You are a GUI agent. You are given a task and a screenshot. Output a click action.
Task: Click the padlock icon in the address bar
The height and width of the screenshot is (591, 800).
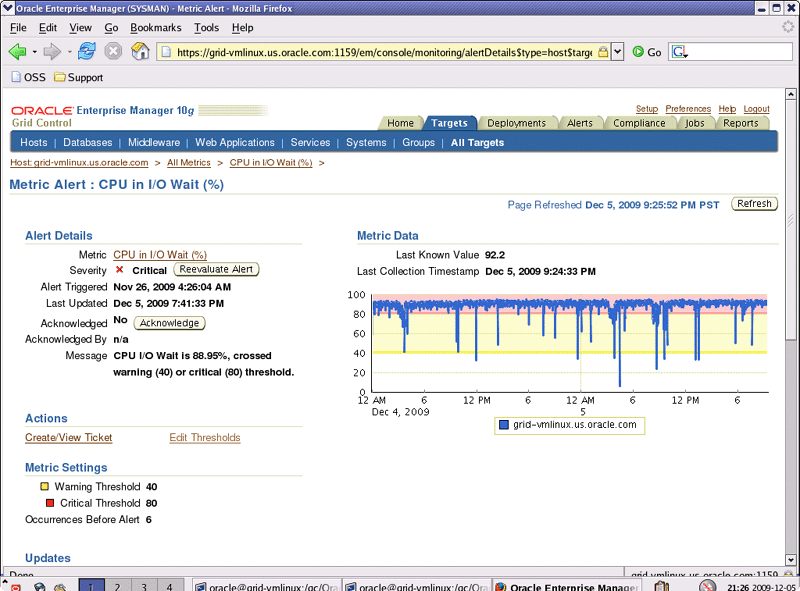[x=603, y=52]
